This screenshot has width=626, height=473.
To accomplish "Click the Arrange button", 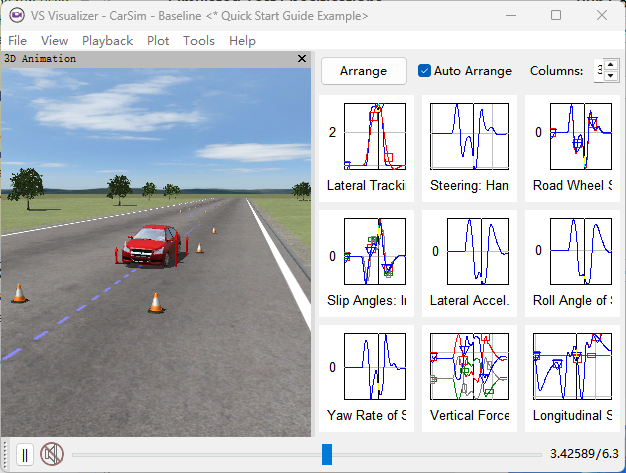I will coord(363,71).
